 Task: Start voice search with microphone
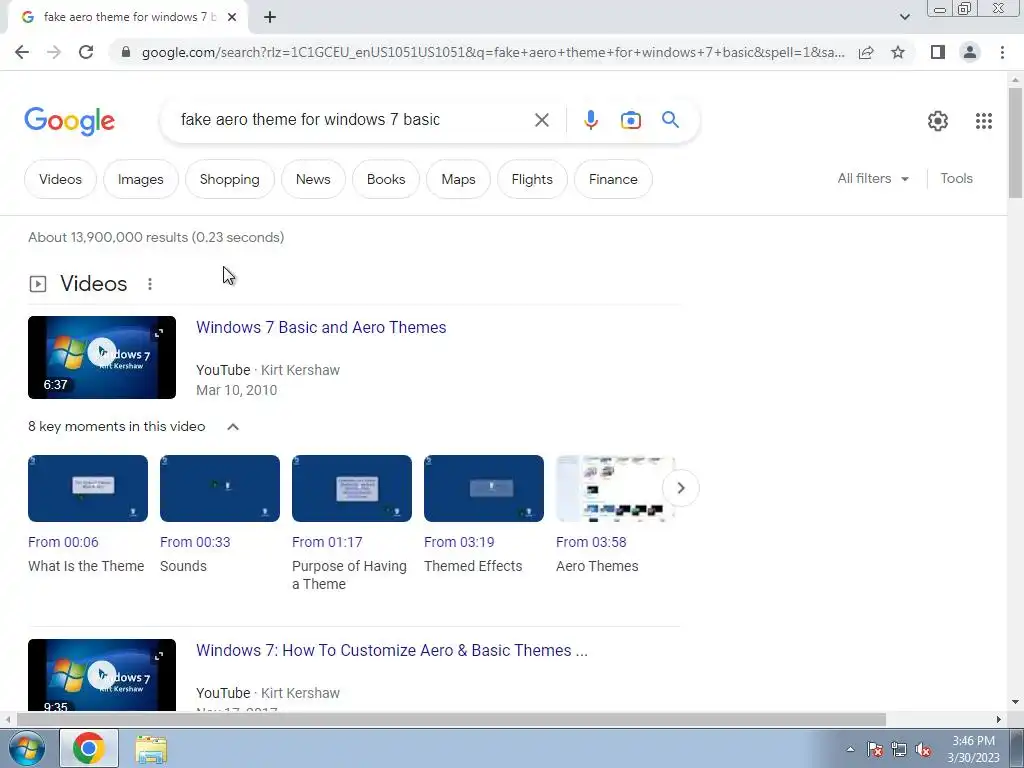pos(590,120)
